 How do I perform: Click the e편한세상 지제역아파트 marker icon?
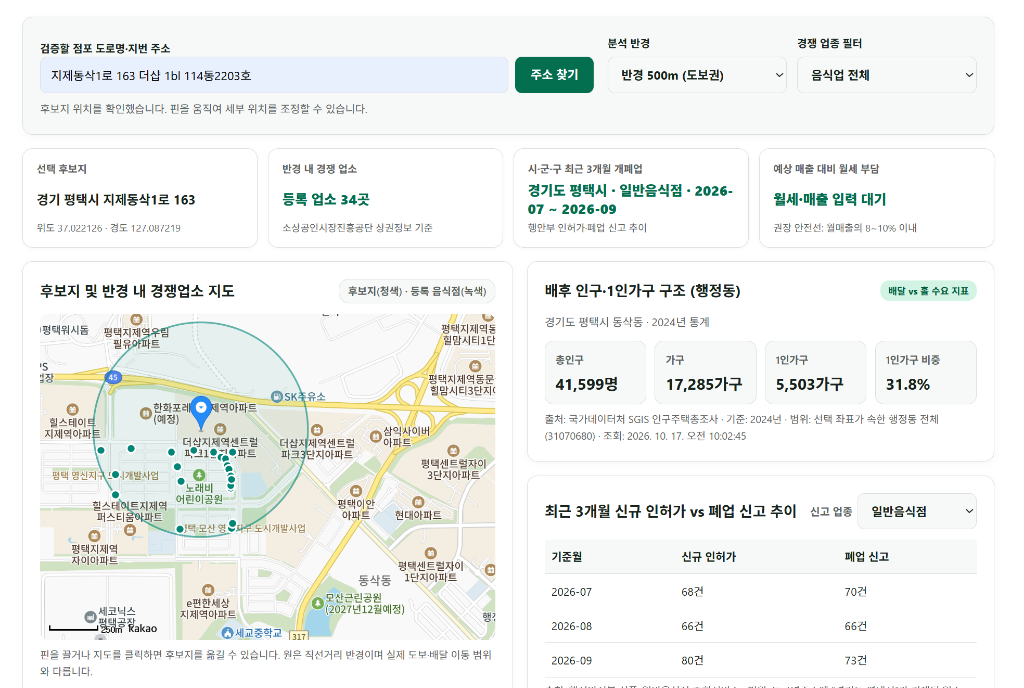tap(208, 590)
